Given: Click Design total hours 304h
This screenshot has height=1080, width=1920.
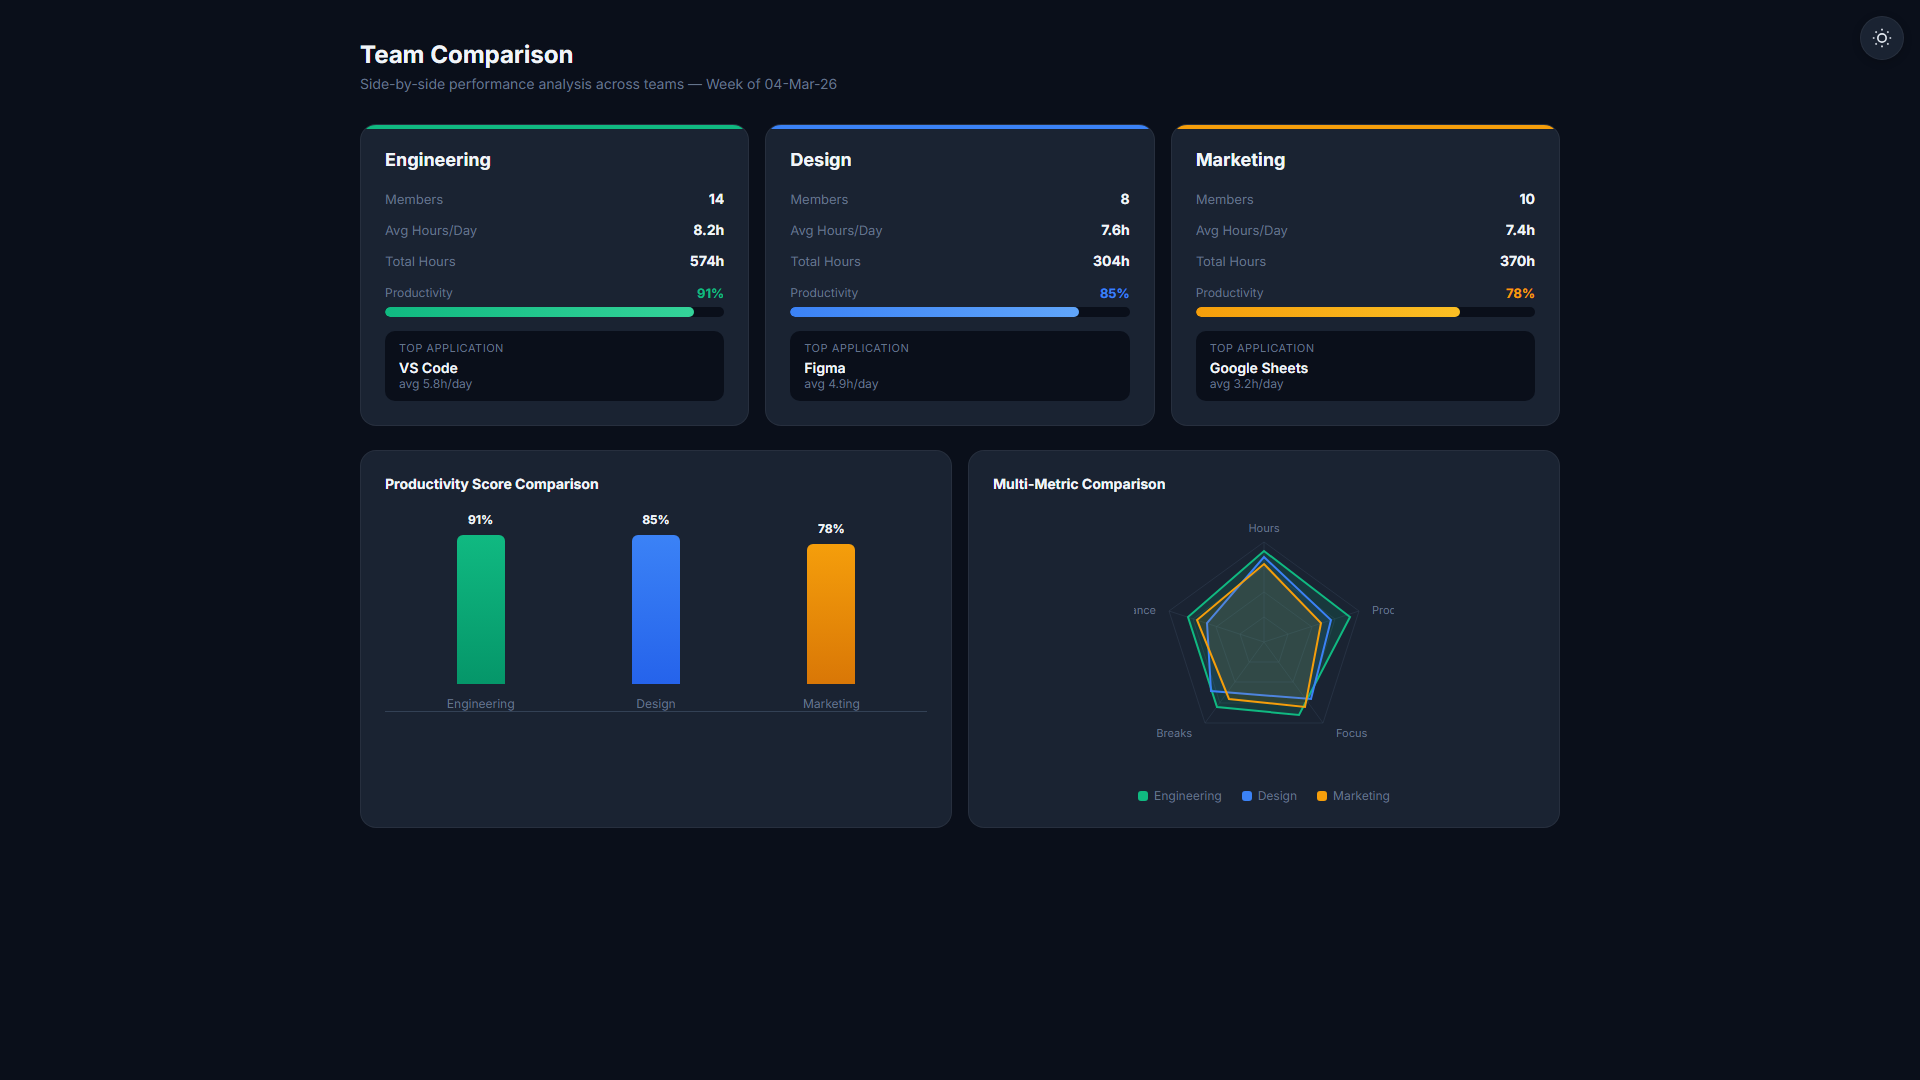Looking at the screenshot, I should (1111, 261).
